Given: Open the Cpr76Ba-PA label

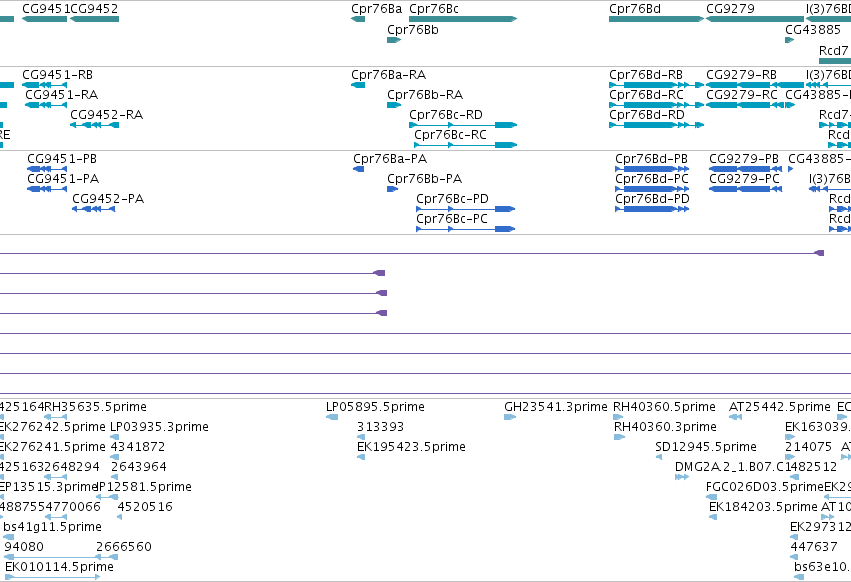Looking at the screenshot, I should [390, 159].
